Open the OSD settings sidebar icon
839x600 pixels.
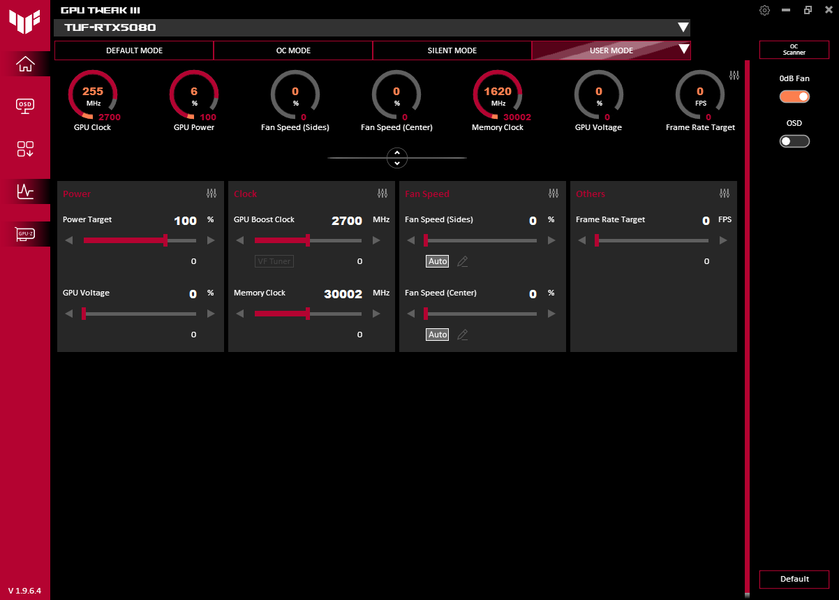coord(25,105)
